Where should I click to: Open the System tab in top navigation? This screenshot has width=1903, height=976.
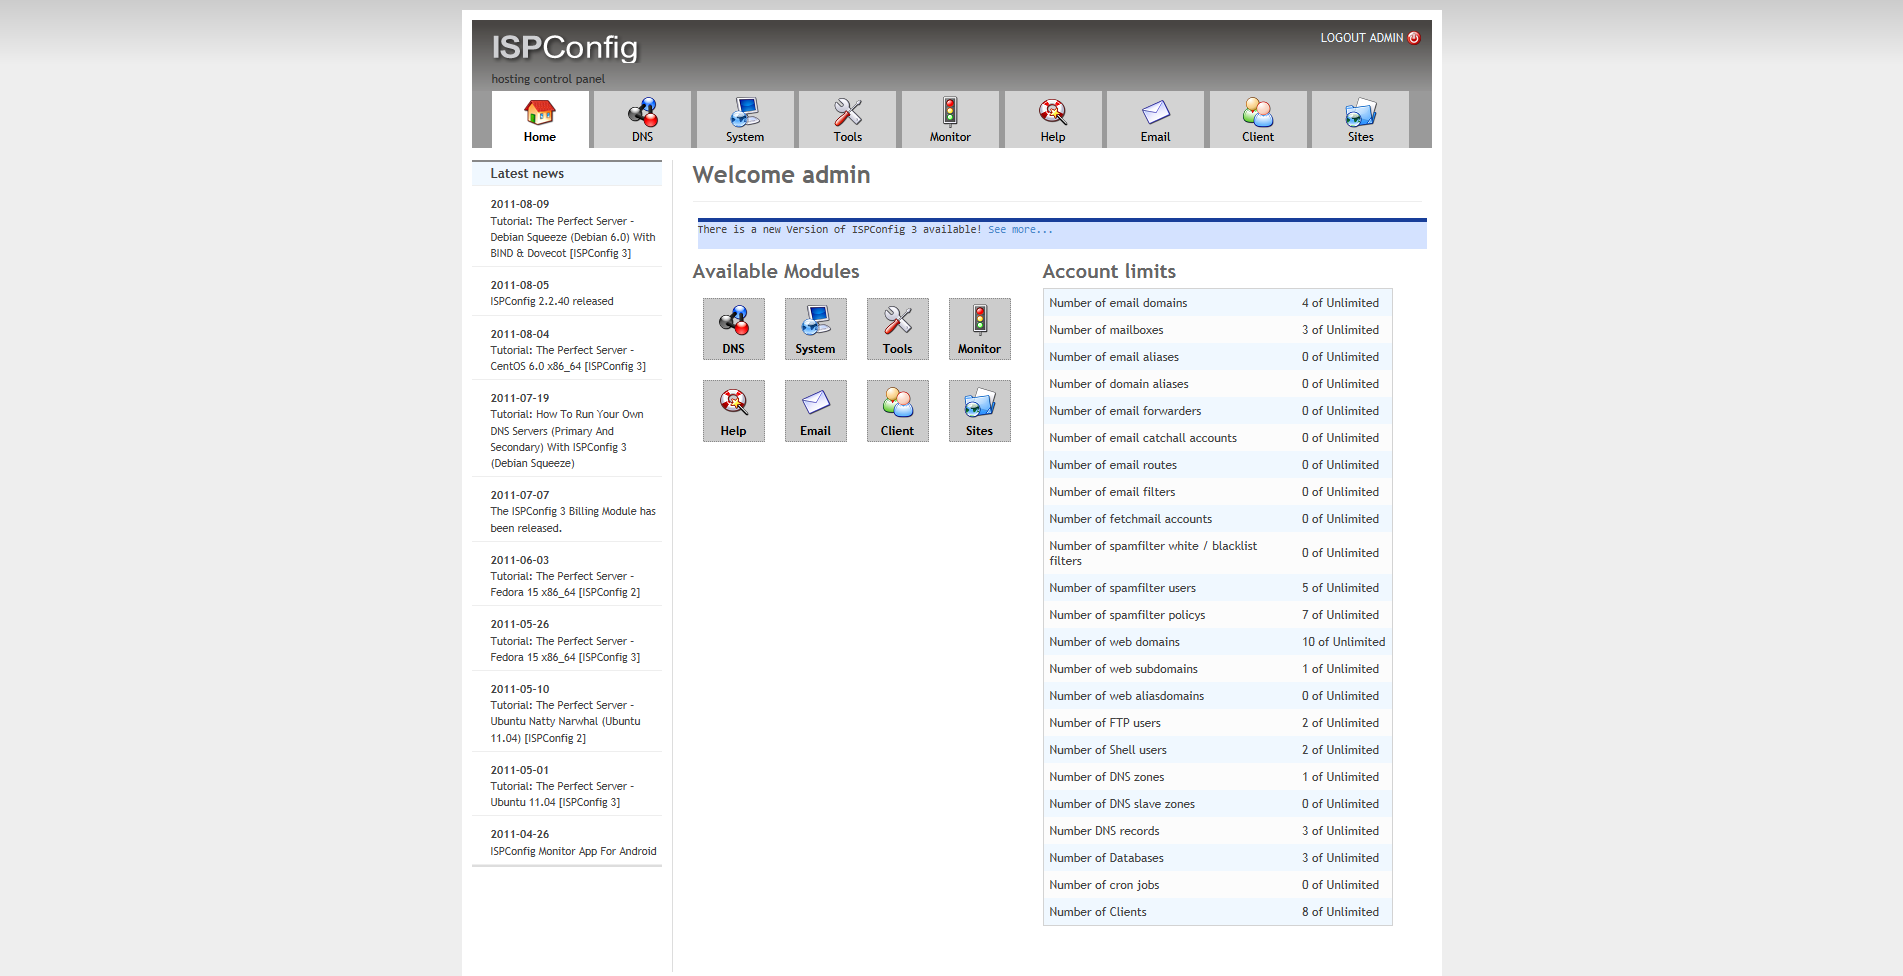coord(745,120)
